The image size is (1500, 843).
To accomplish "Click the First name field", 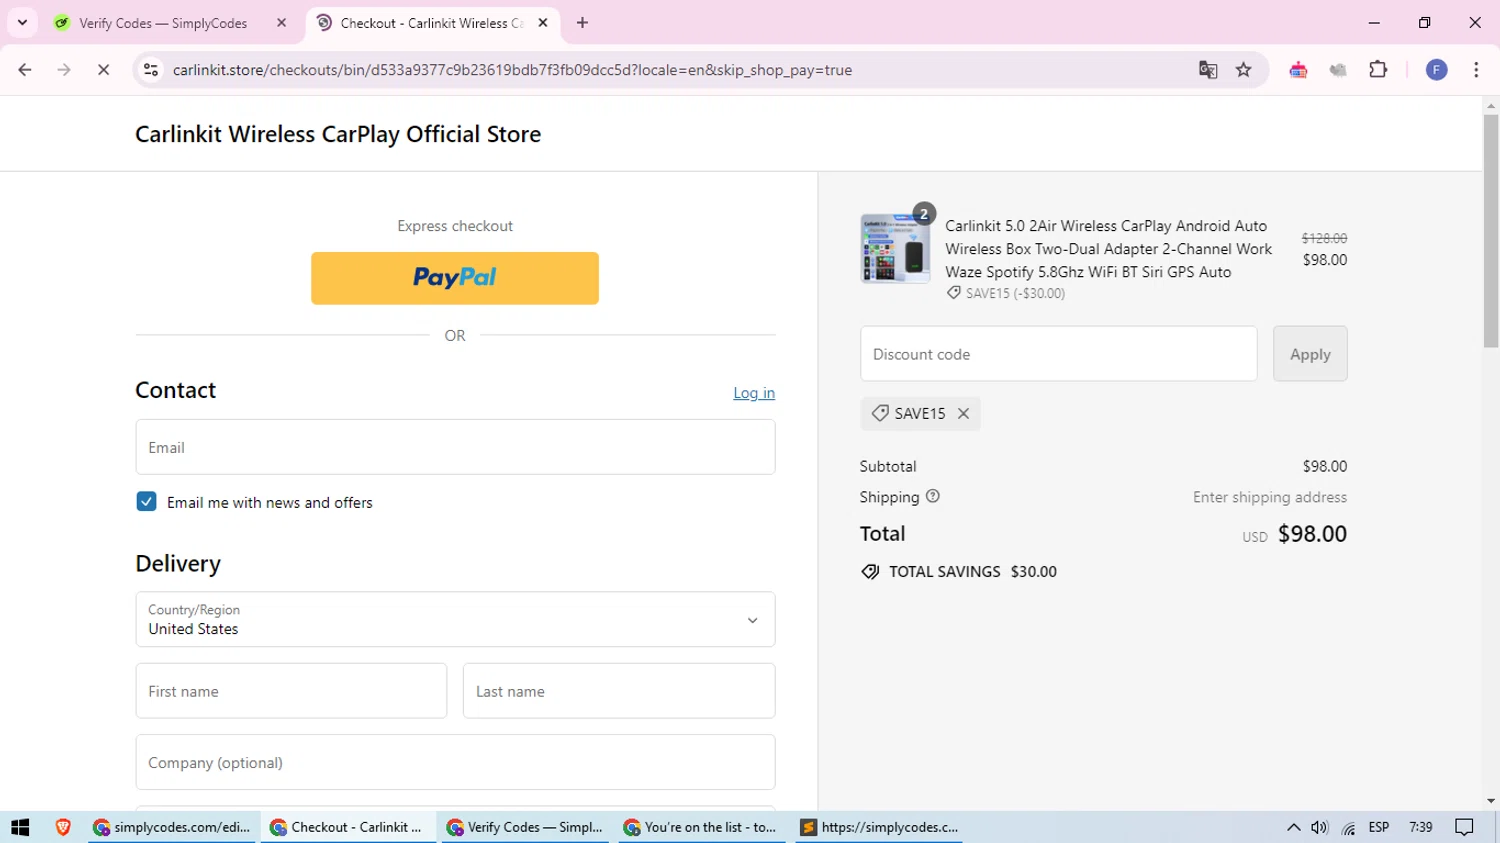I will tap(291, 691).
